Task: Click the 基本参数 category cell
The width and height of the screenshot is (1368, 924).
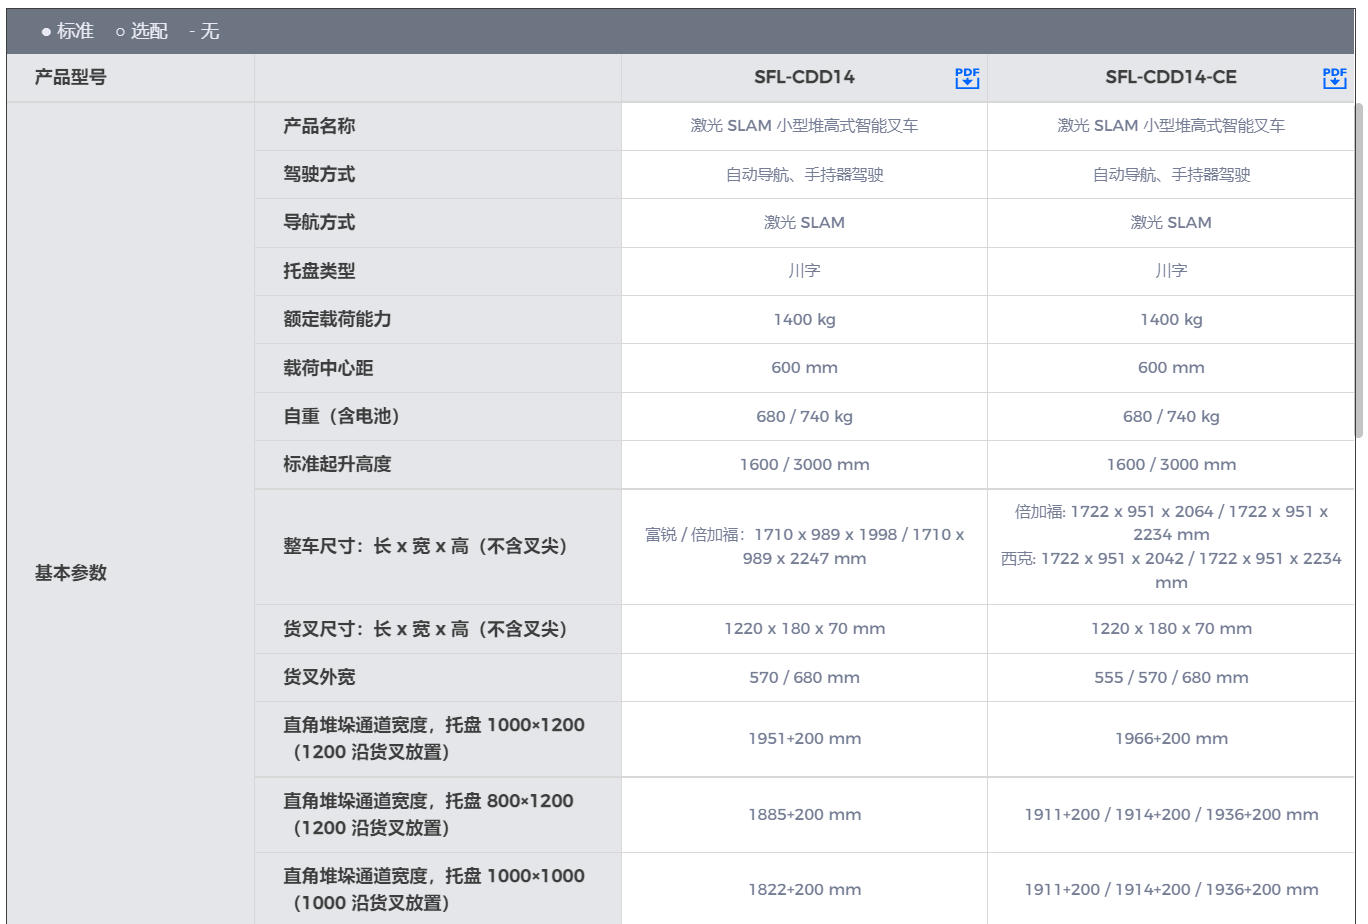Action: [x=70, y=573]
